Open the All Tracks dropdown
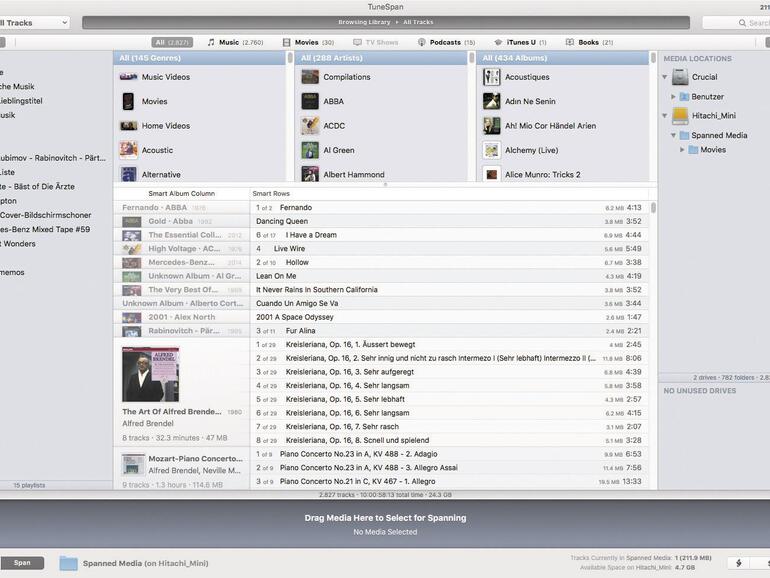Image resolution: width=770 pixels, height=578 pixels. tap(33, 23)
